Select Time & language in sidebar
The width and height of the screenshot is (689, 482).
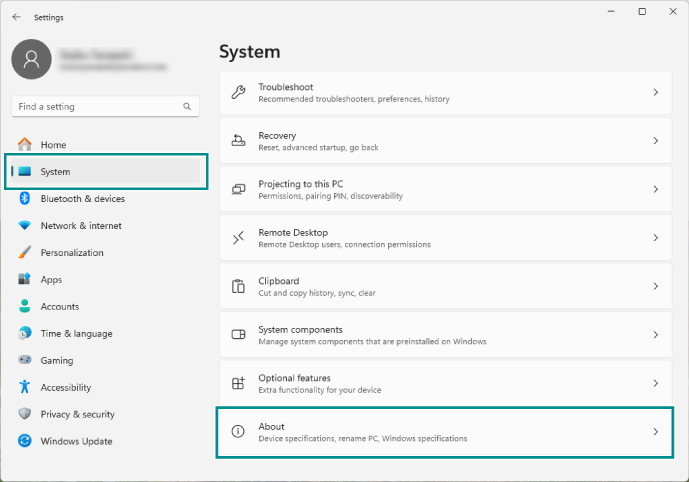(76, 334)
